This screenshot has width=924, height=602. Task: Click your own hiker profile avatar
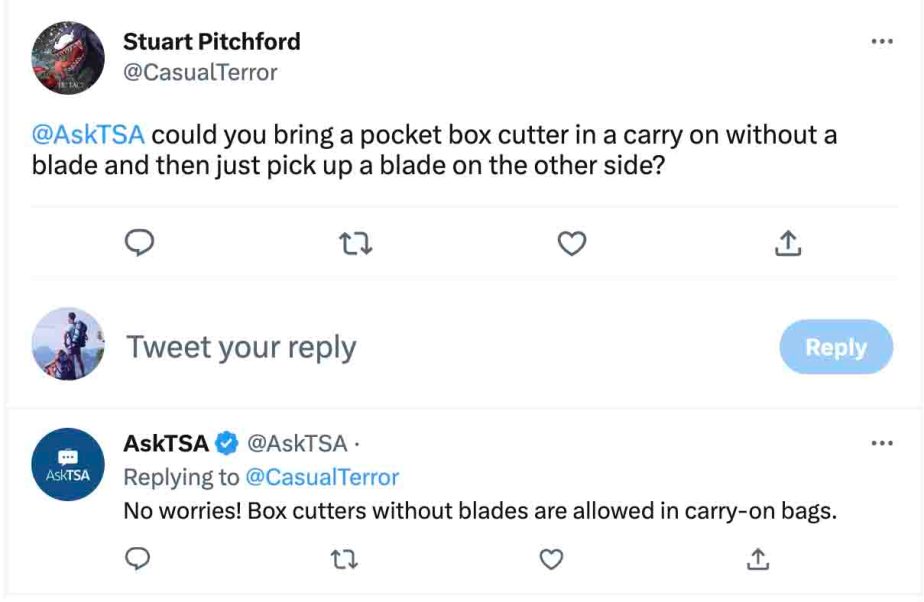68,343
